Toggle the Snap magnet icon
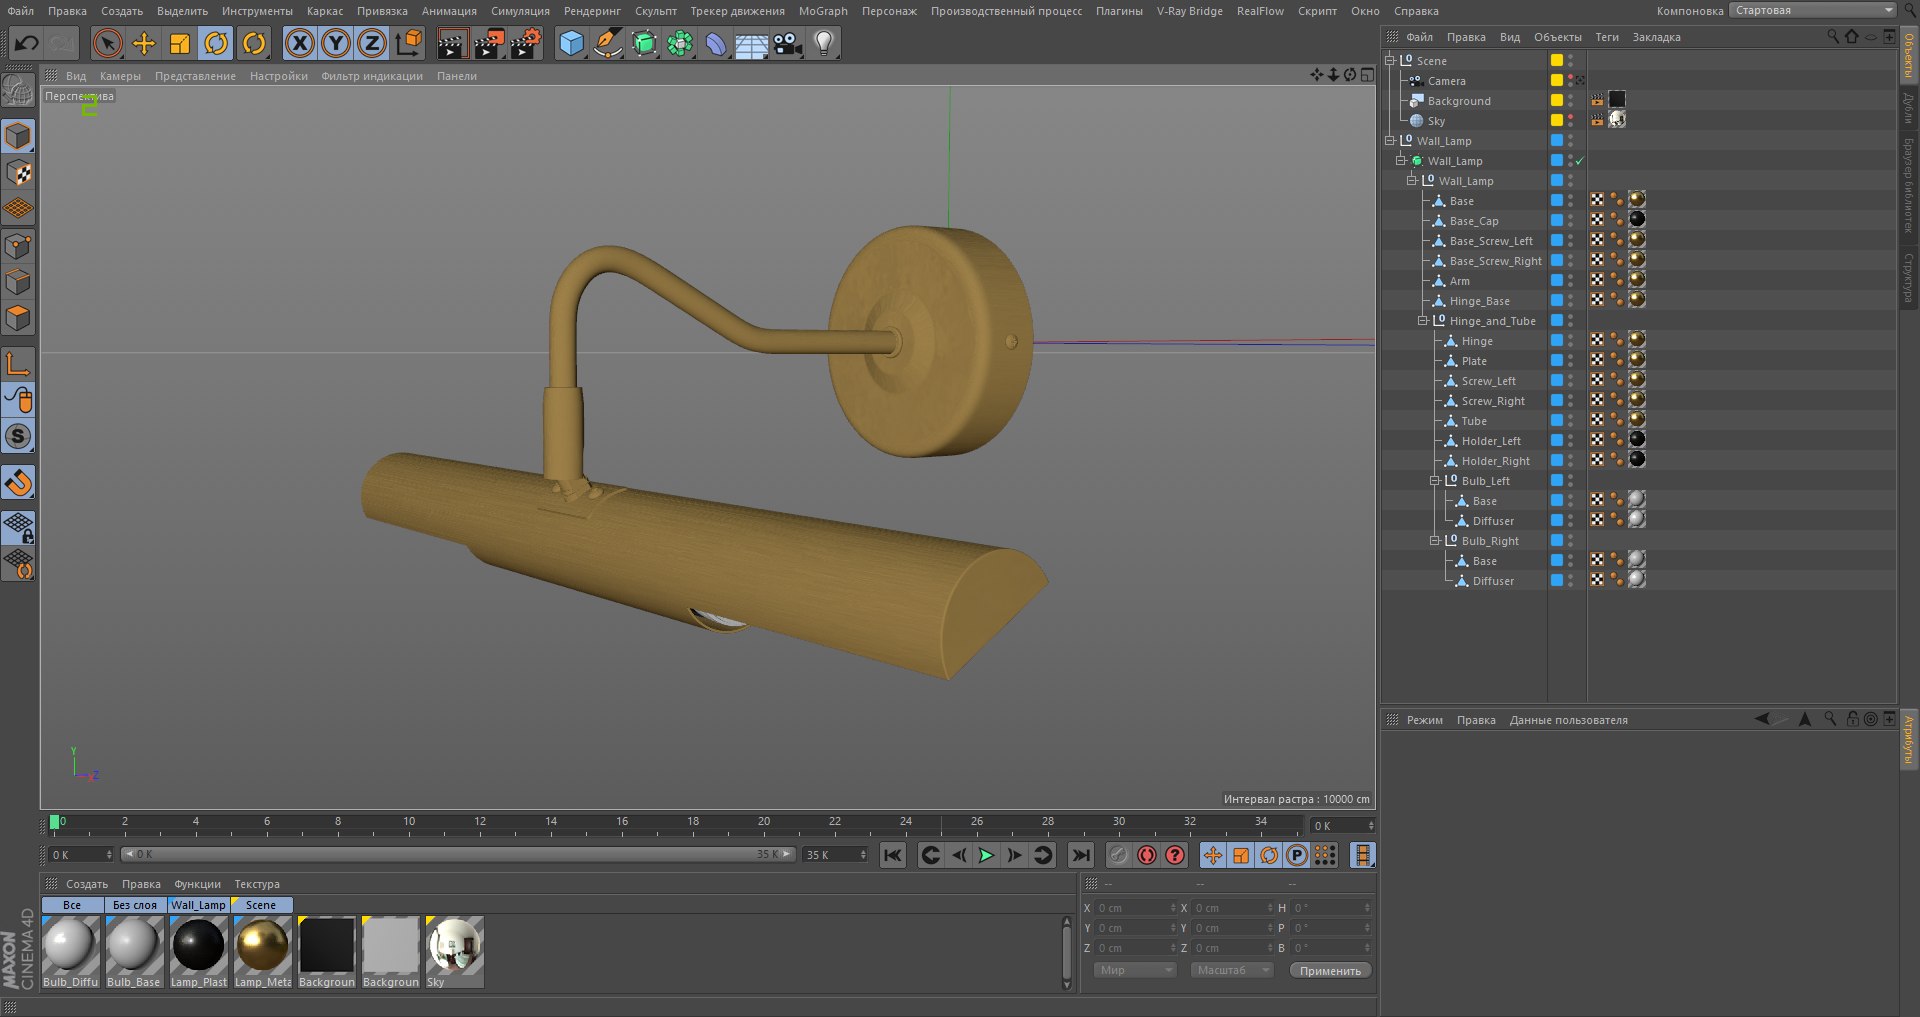This screenshot has height=1017, width=1920. [19, 483]
